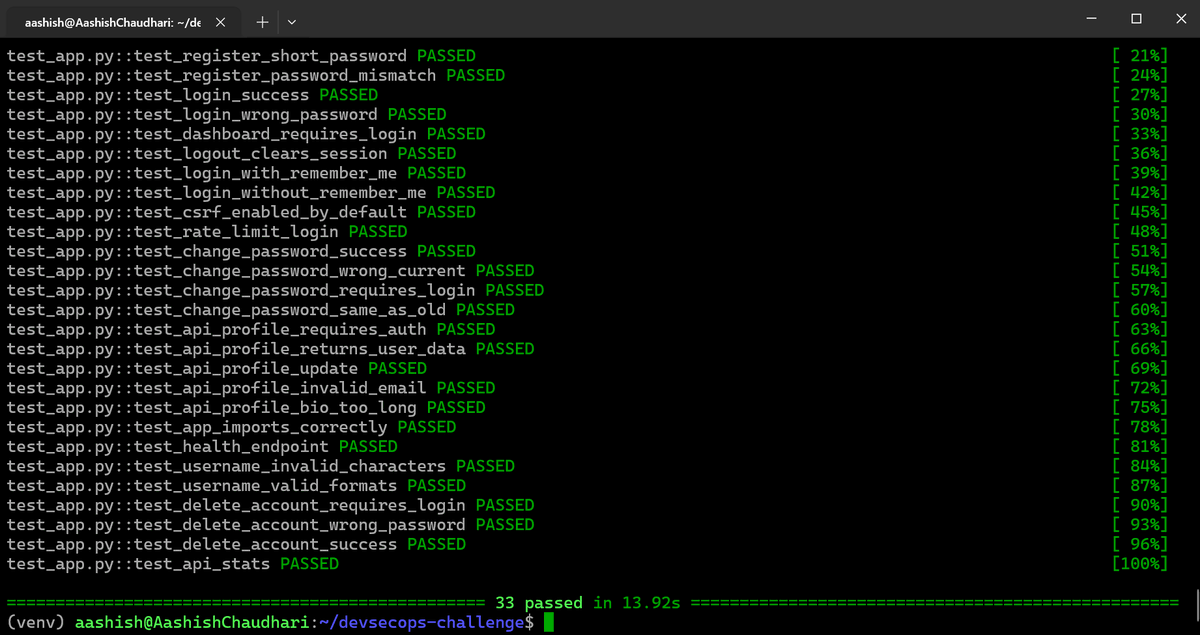Click the test_api_stats line
The image size is (1200, 635).
[173, 563]
